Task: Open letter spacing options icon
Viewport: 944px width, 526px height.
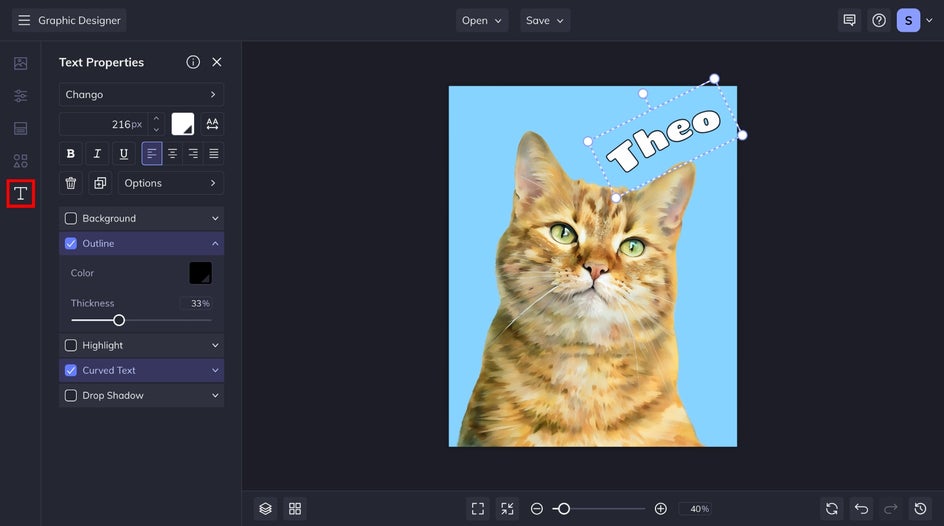Action: pos(212,124)
